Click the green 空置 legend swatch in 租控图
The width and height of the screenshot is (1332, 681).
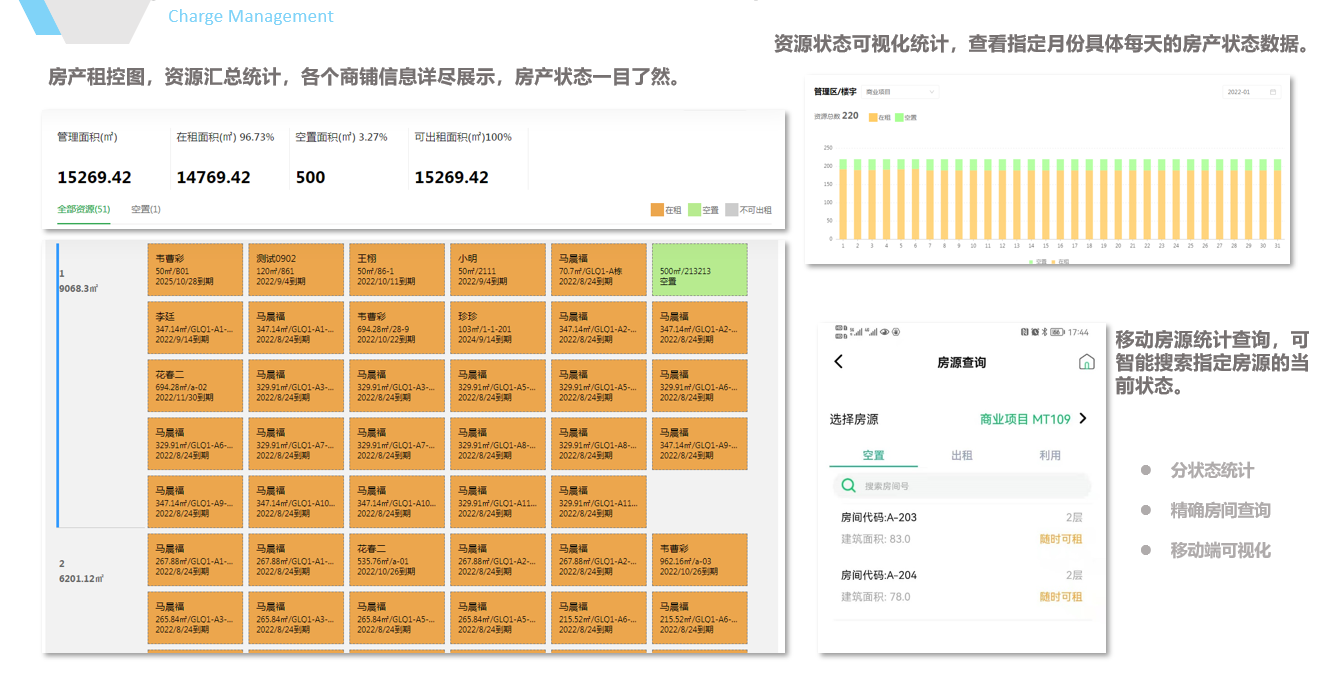(x=694, y=210)
